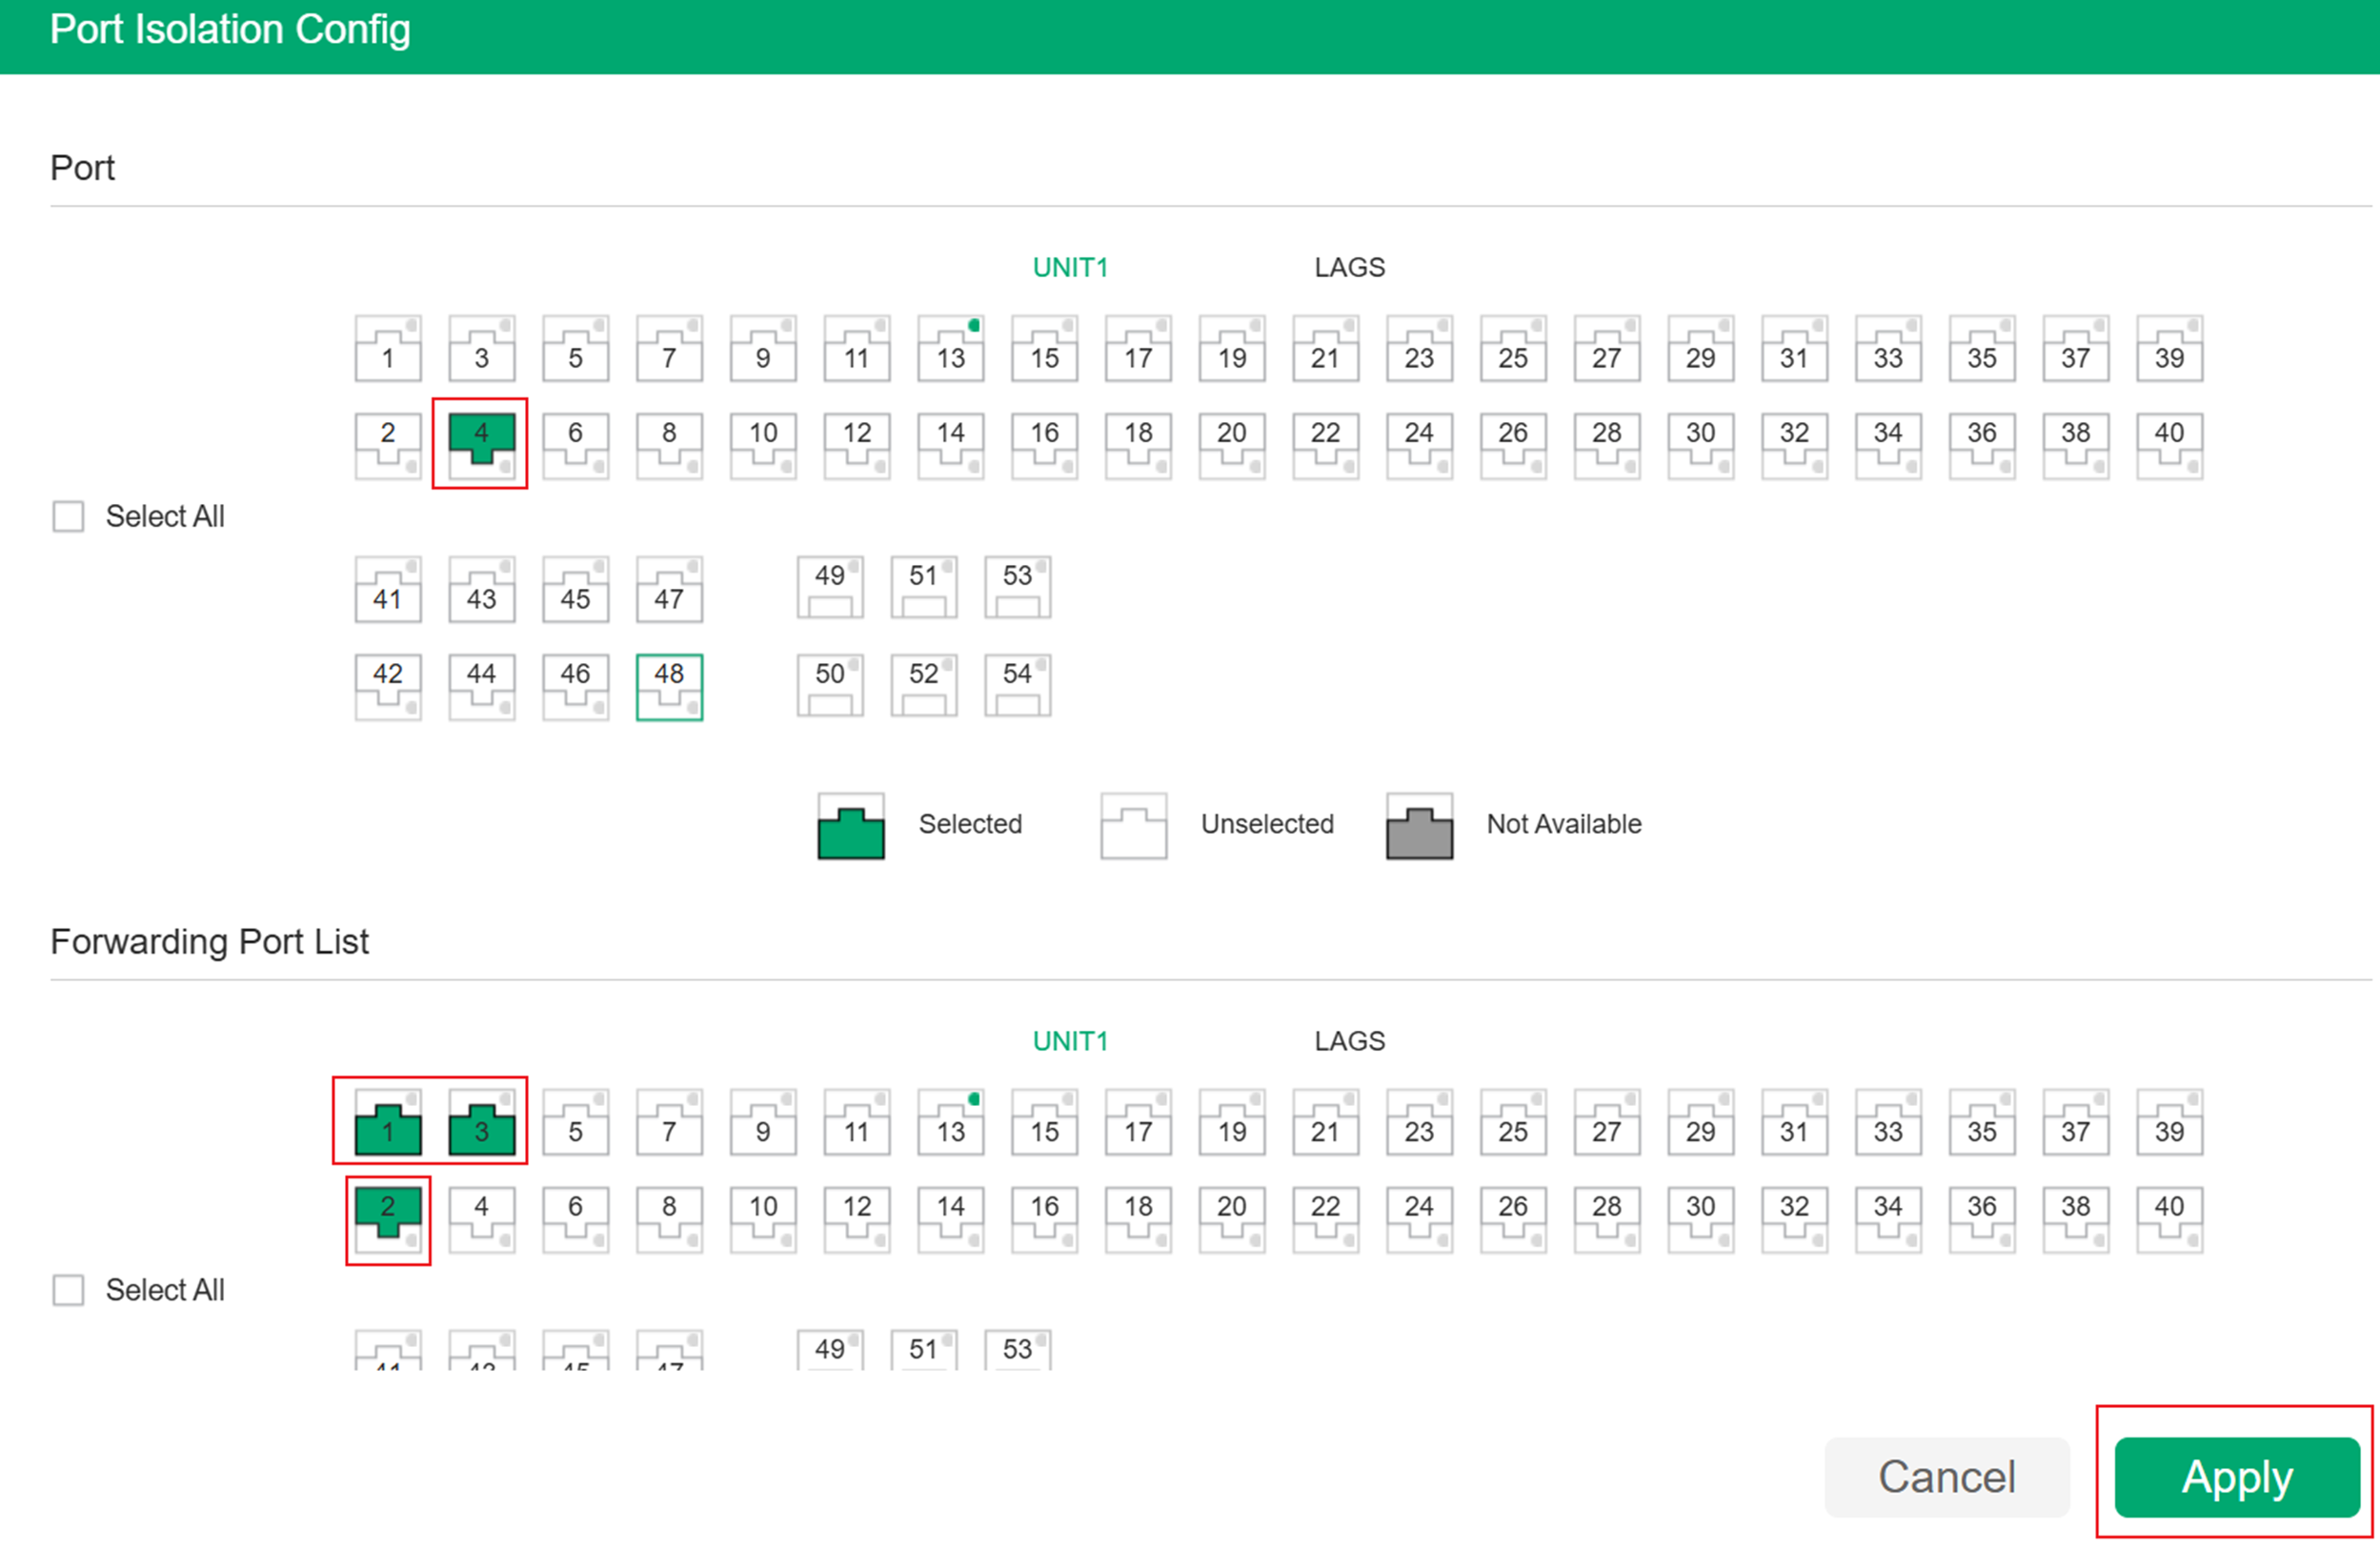
Task: Open the UNIT1 tab in Forwarding Port List
Action: [x=1070, y=1040]
